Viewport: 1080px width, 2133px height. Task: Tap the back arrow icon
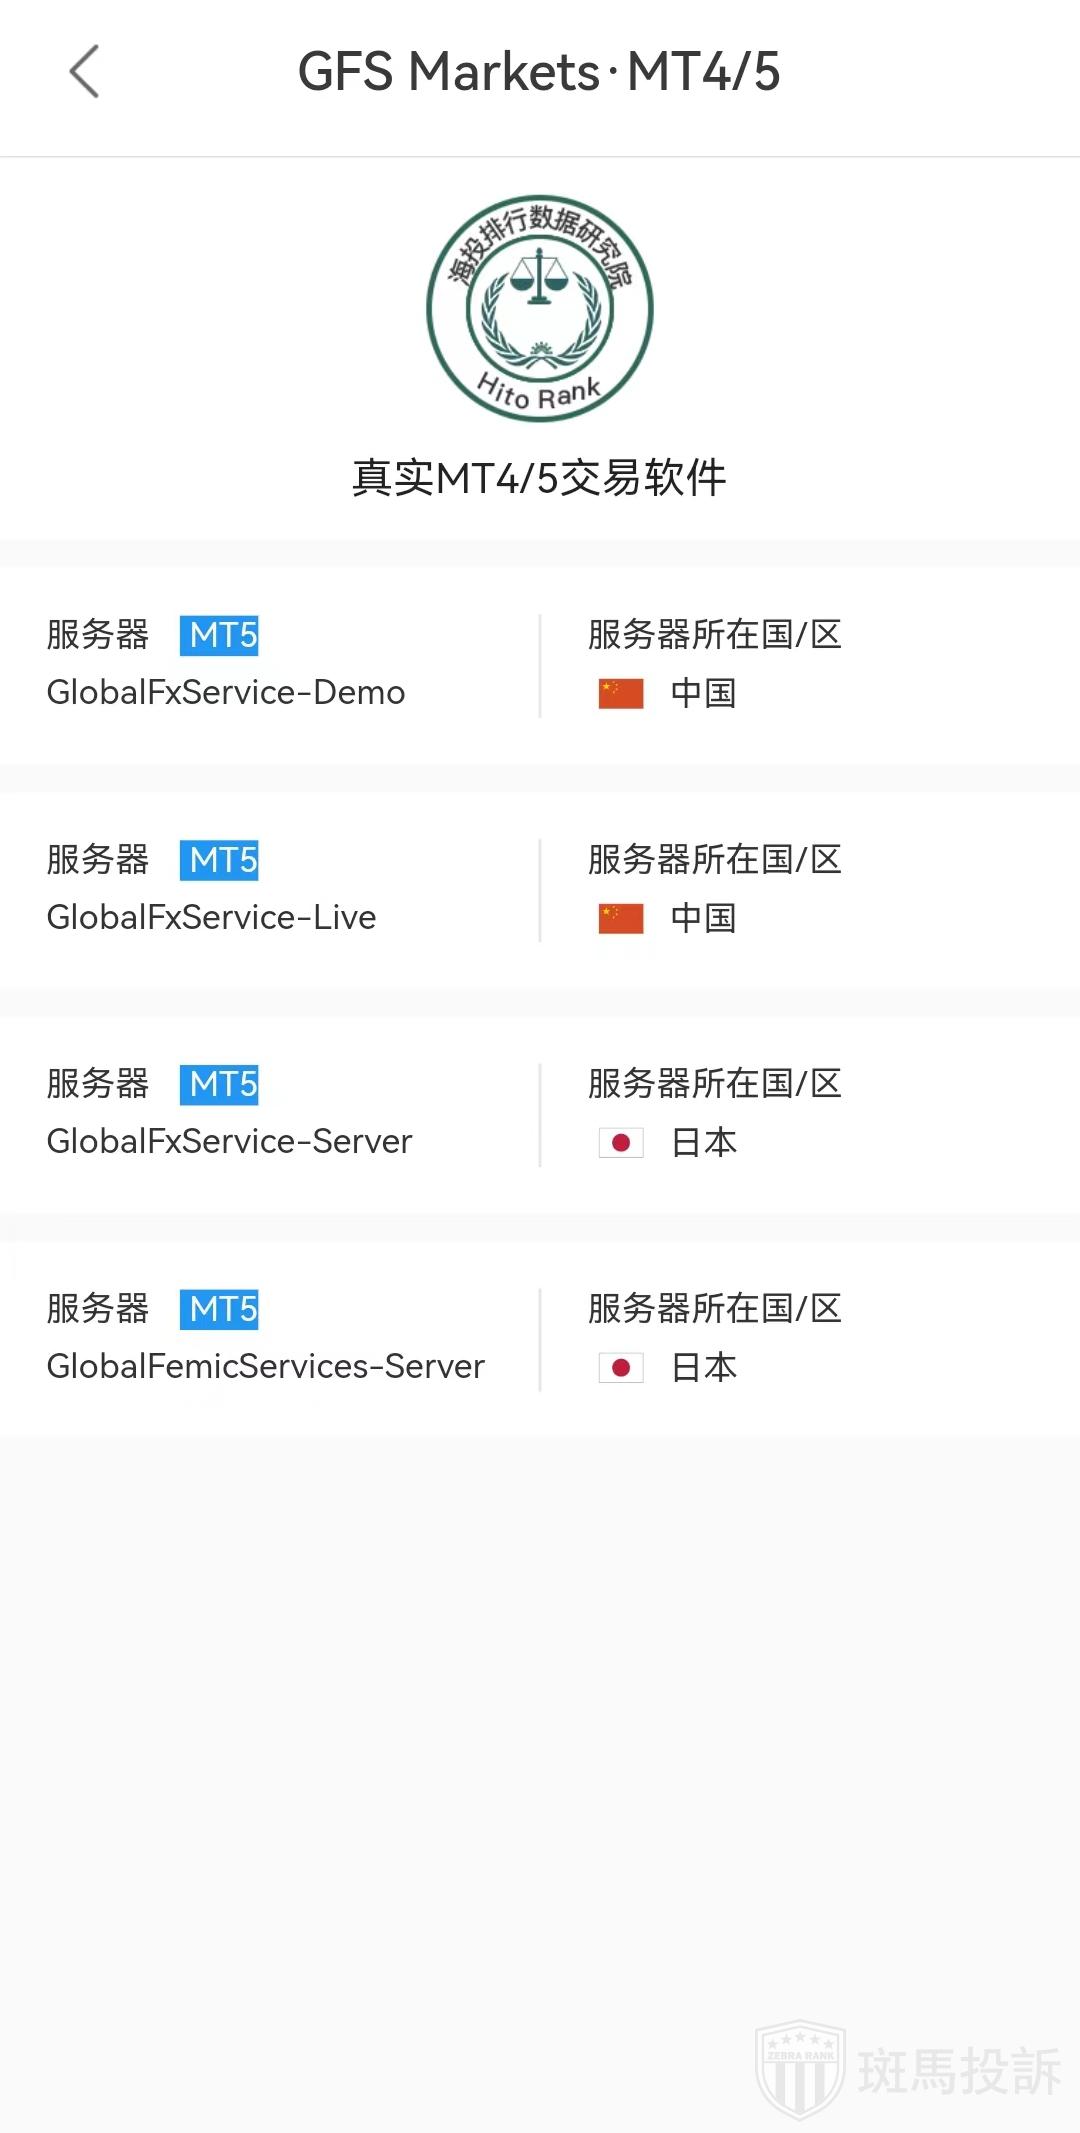pos(84,72)
